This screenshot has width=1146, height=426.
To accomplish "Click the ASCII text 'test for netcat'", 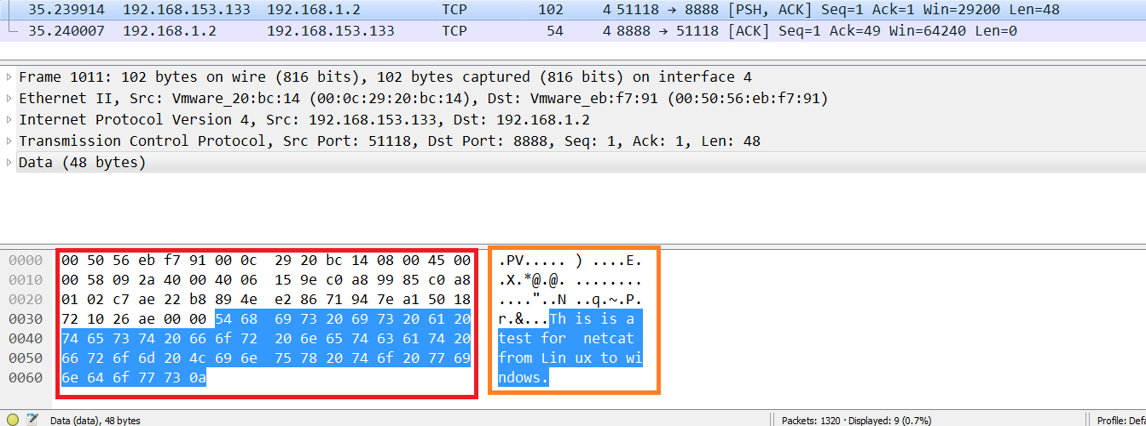I will [x=573, y=339].
